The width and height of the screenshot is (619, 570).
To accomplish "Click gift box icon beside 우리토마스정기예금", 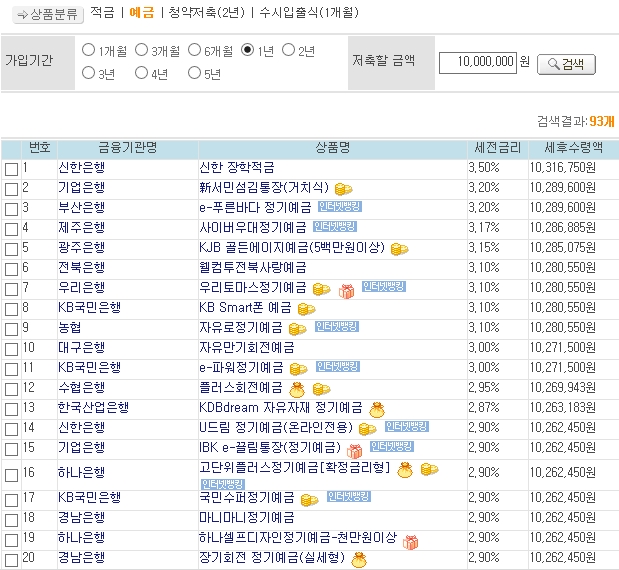I will [346, 291].
